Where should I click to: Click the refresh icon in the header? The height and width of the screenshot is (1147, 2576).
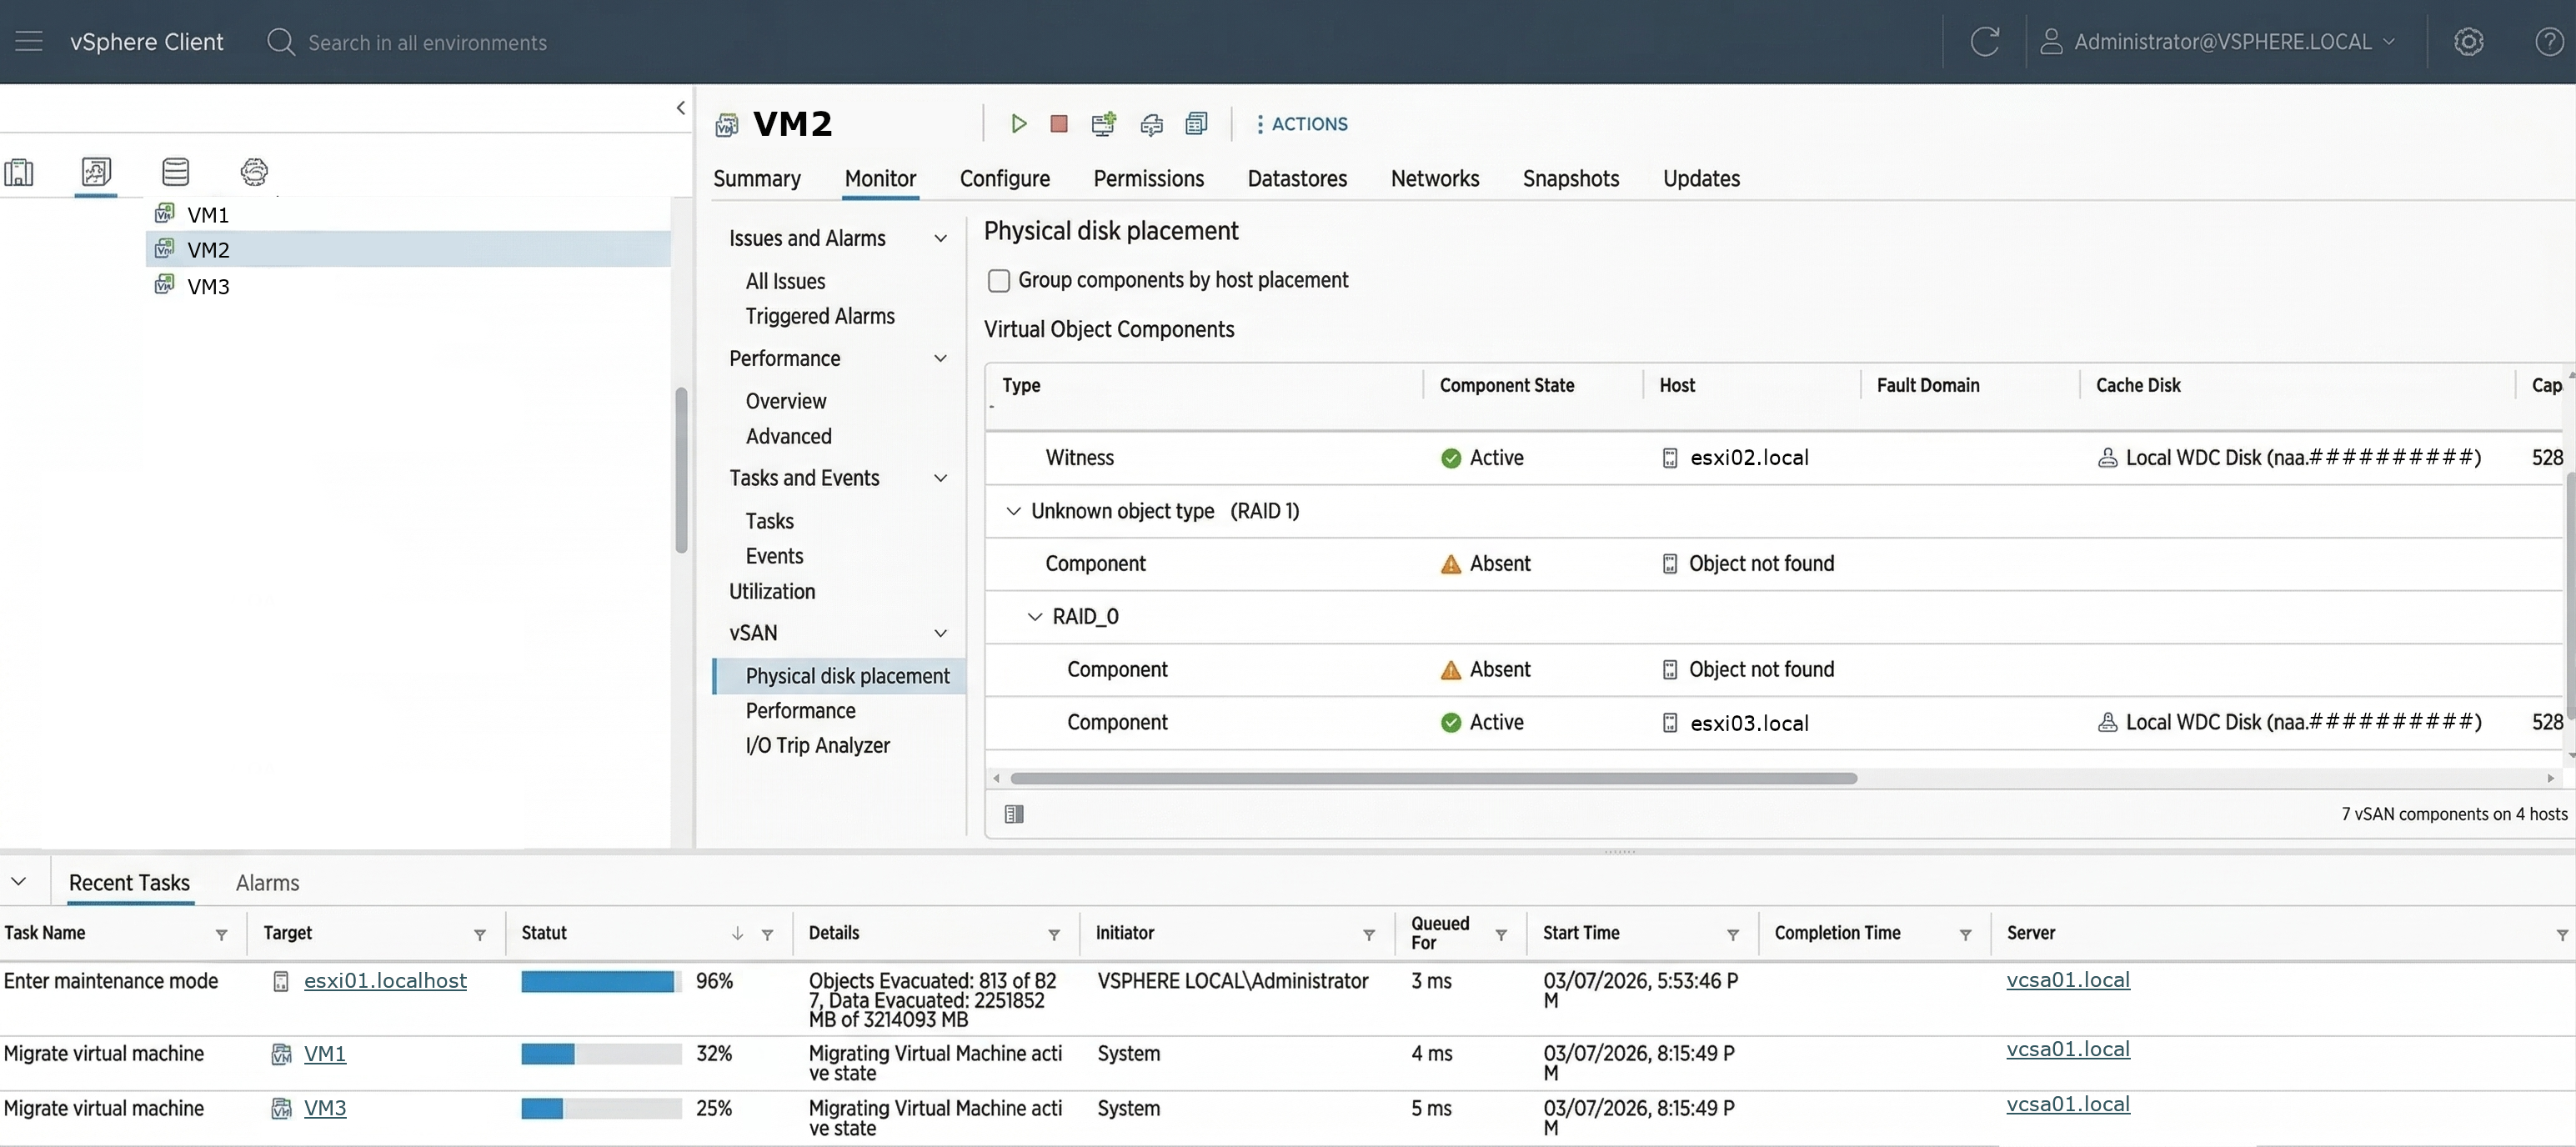[x=1984, y=42]
